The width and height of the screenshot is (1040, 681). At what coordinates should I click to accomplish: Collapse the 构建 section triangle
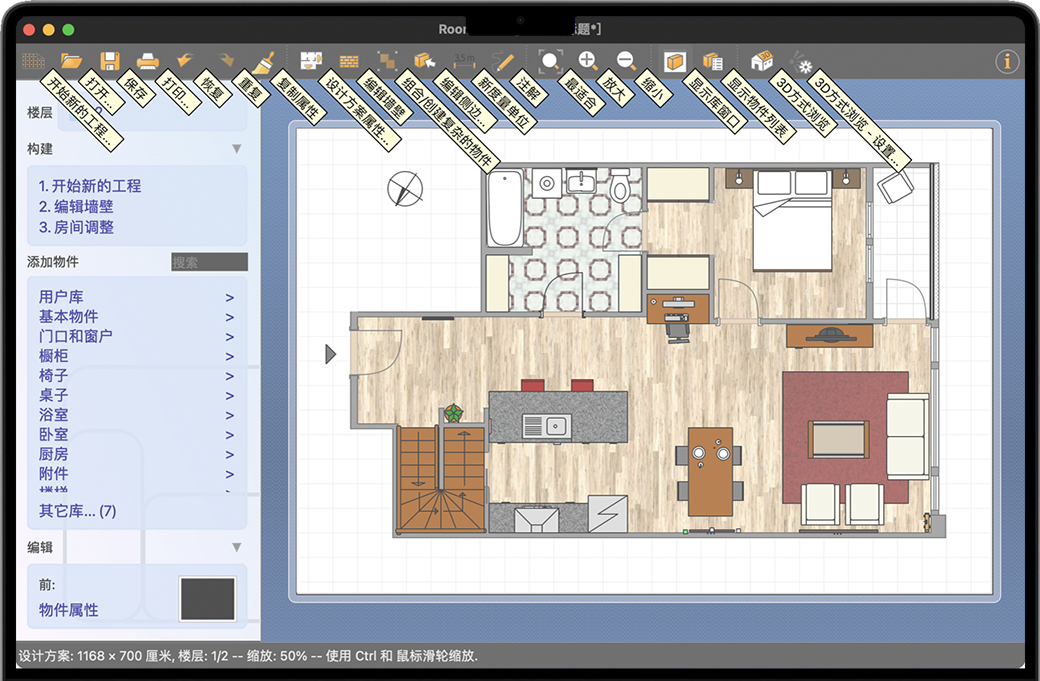pyautogui.click(x=237, y=149)
